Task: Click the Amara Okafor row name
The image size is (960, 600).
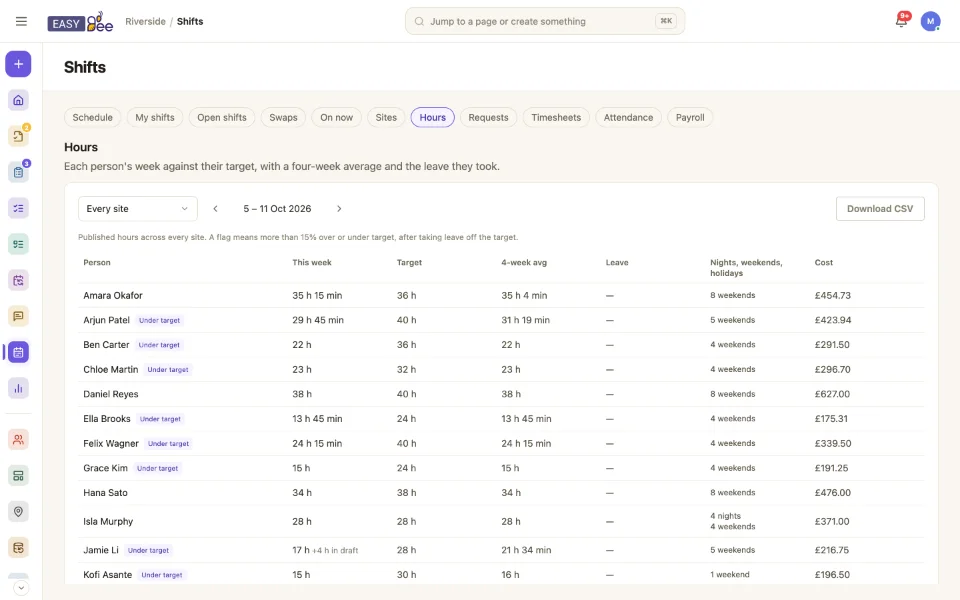Action: [113, 296]
